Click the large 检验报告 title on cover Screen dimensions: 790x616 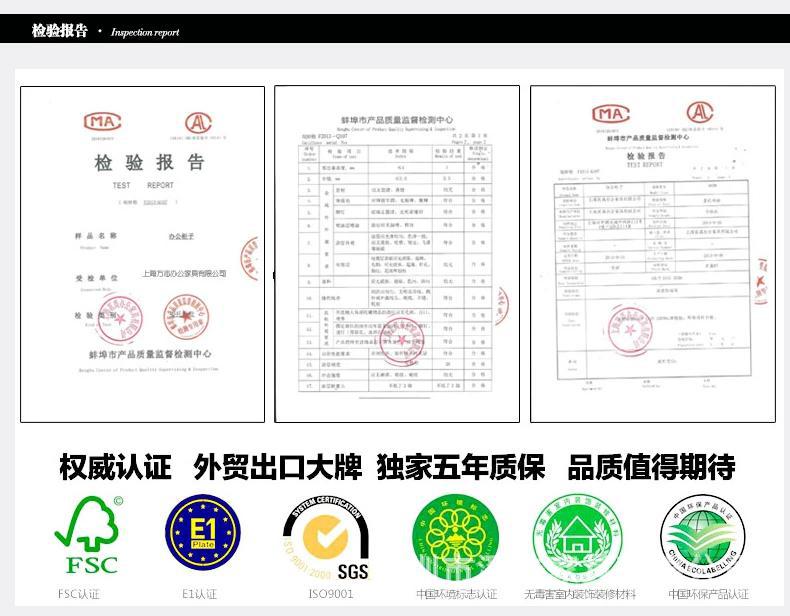point(149,163)
